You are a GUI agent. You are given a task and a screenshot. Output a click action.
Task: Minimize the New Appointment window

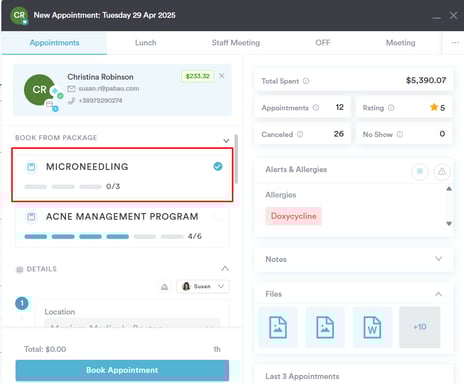pyautogui.click(x=436, y=18)
